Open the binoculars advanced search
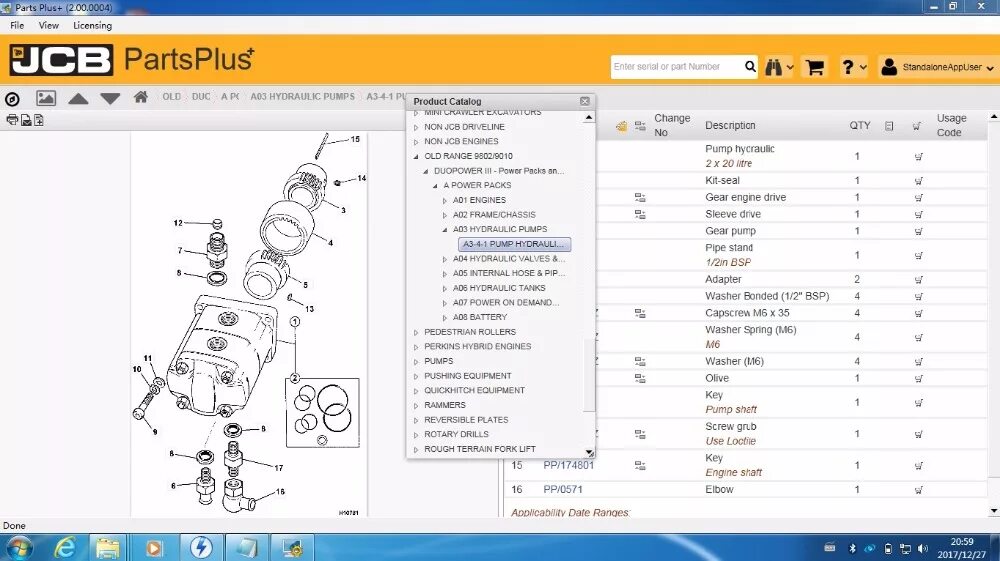This screenshot has width=1000, height=561. [x=779, y=67]
